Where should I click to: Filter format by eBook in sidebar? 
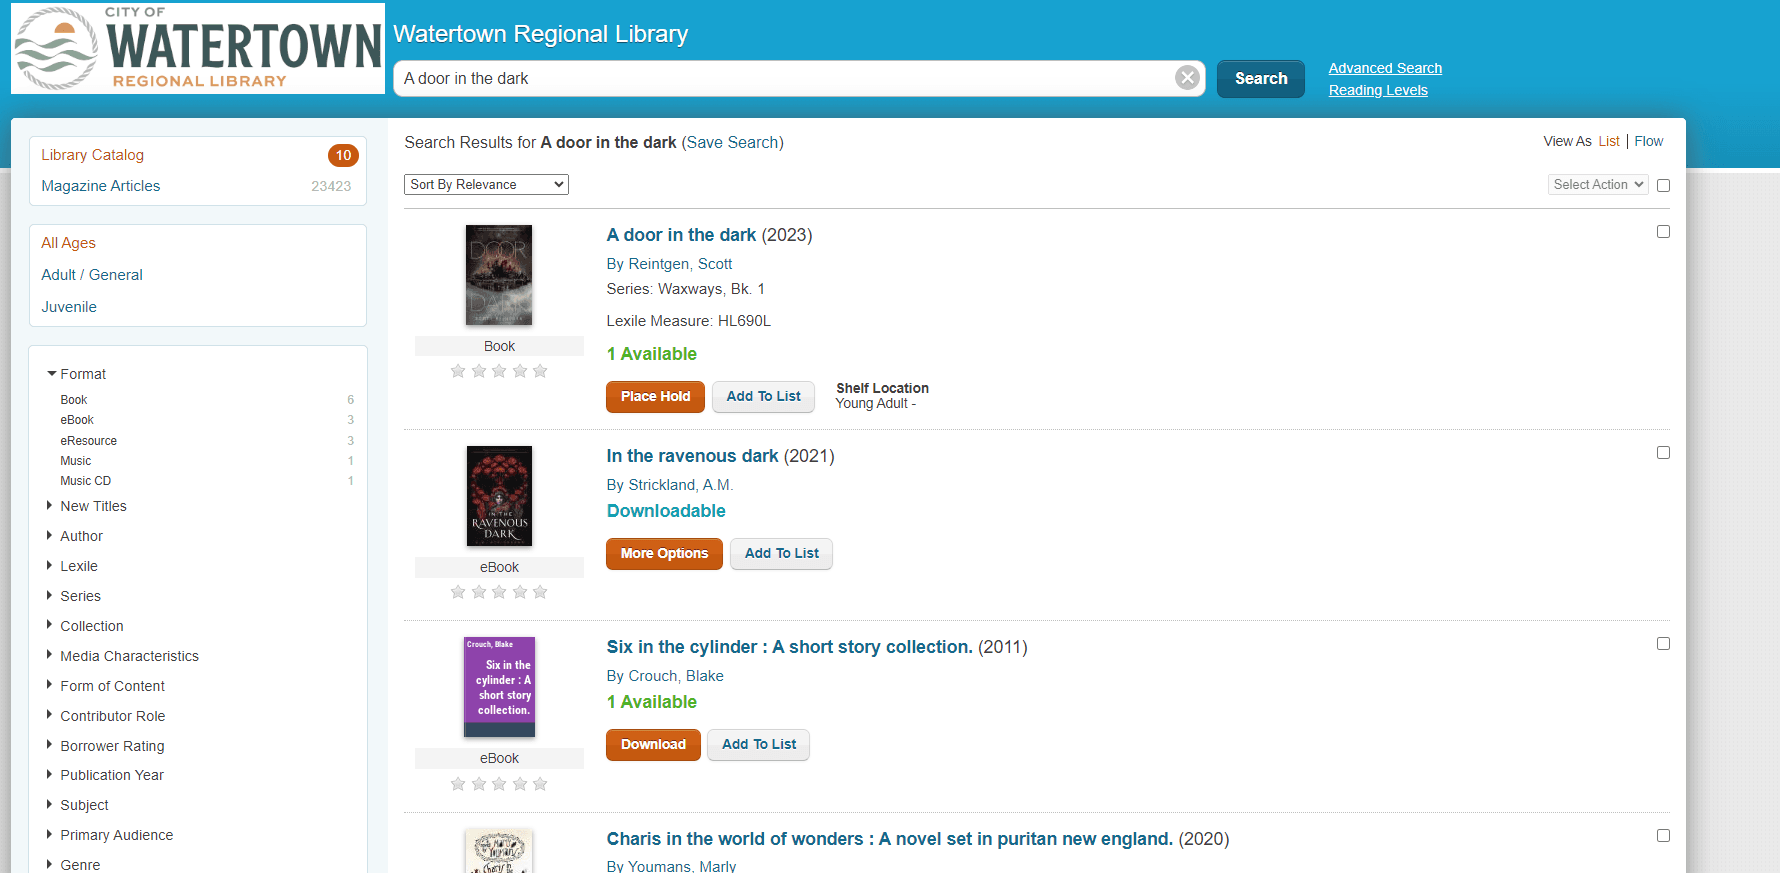(x=77, y=420)
